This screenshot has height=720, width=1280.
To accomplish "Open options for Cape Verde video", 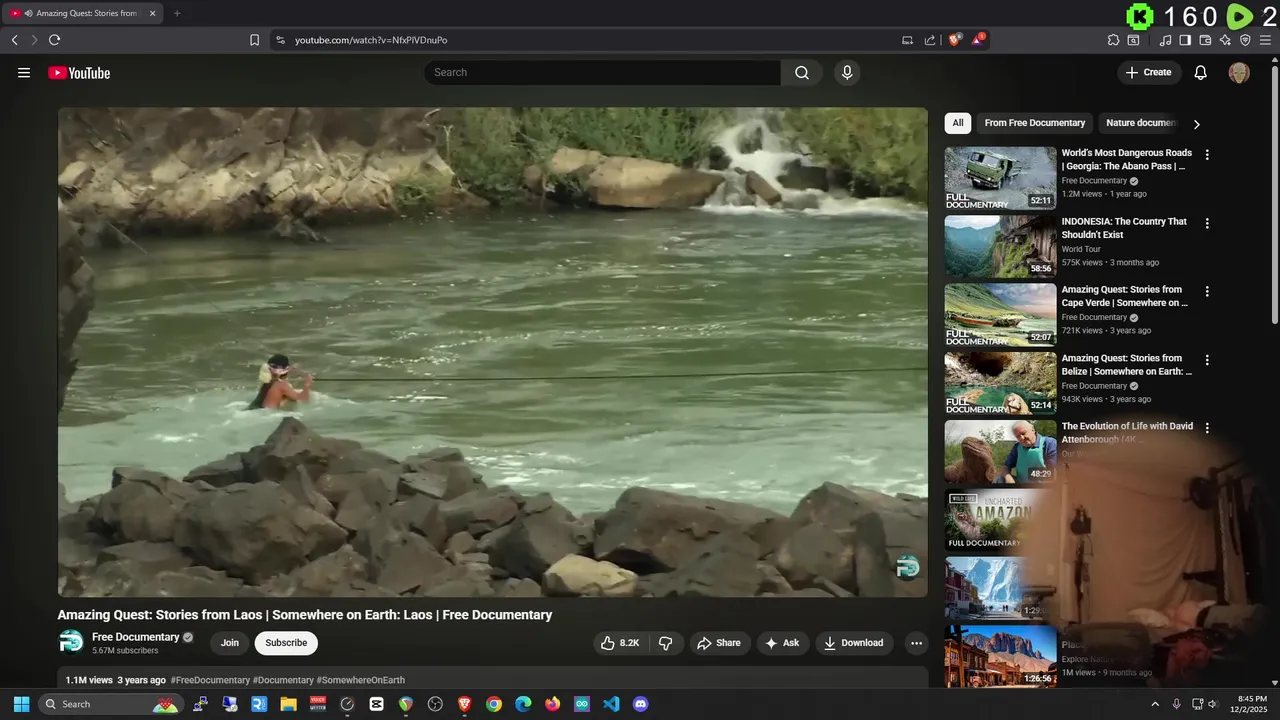I will click(x=1207, y=292).
